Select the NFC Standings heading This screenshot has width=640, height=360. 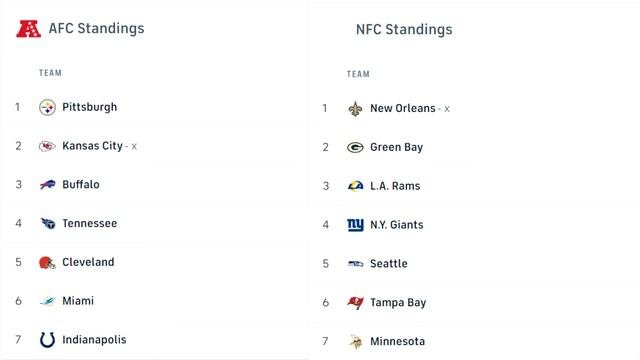coord(404,29)
